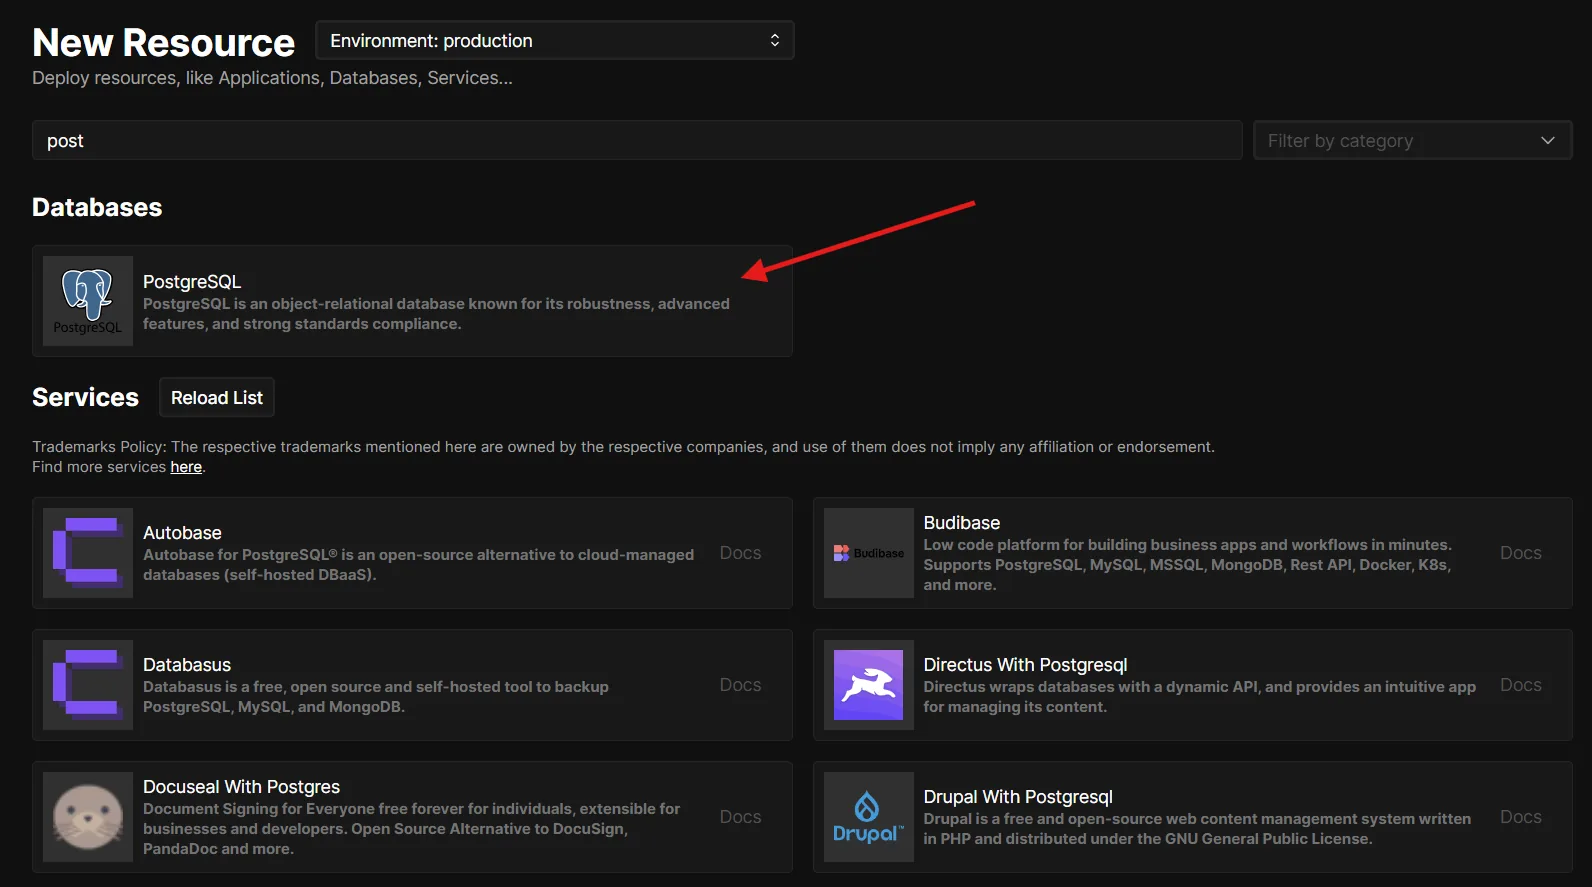Select Docuseal With Postgres title
The height and width of the screenshot is (887, 1592).
241,787
